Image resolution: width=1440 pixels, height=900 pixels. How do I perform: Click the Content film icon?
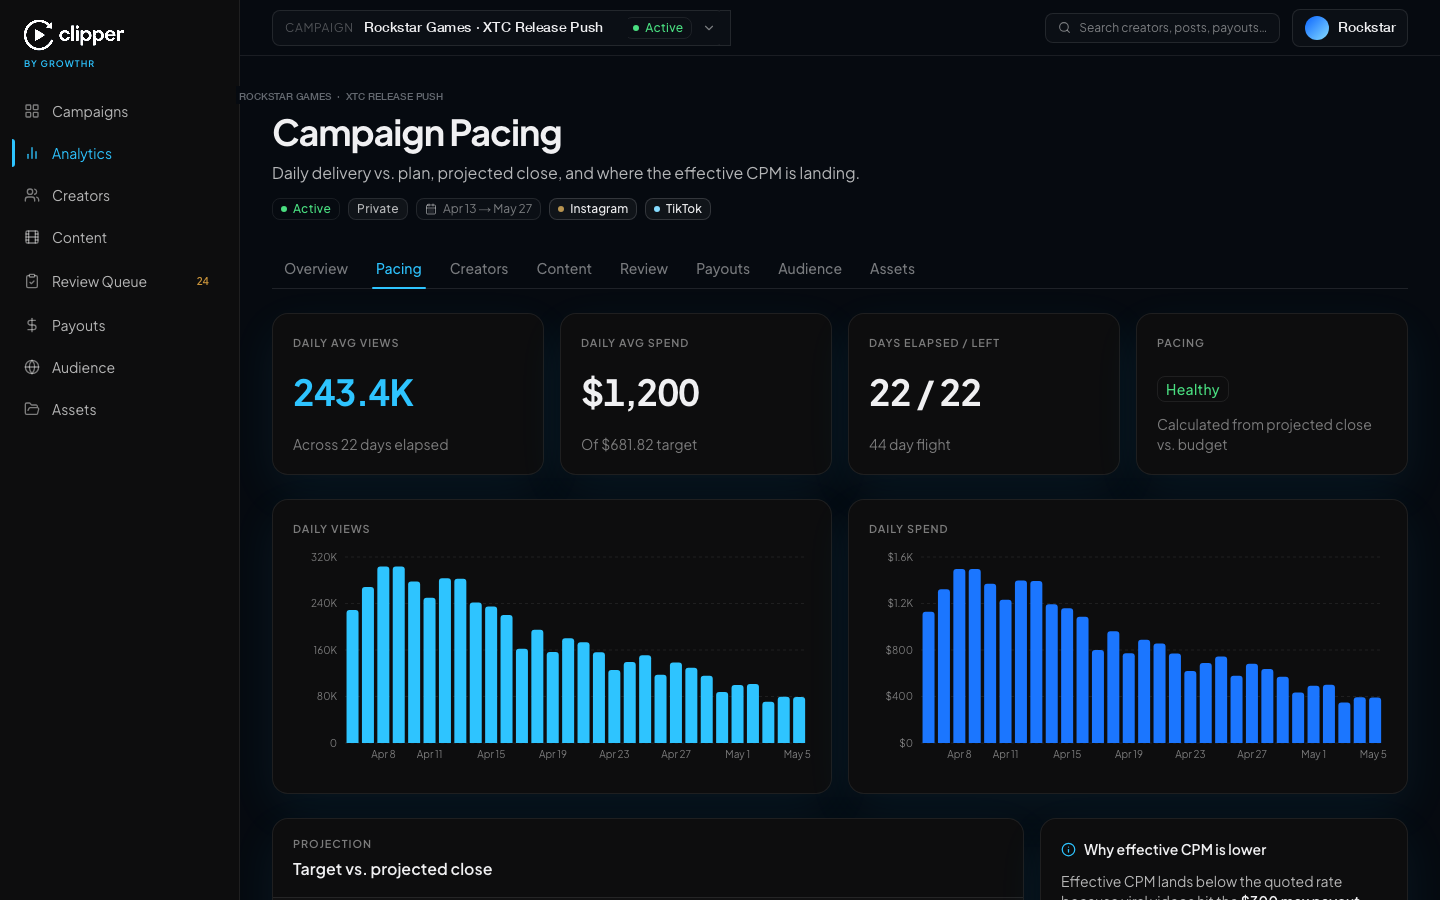[x=32, y=237]
